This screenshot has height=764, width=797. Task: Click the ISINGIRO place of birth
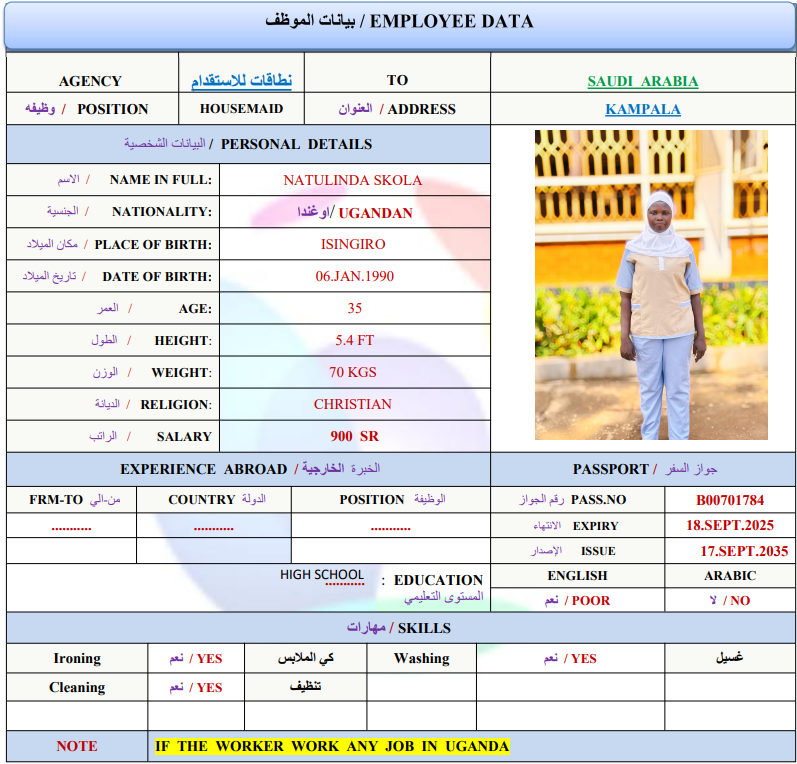pos(353,244)
